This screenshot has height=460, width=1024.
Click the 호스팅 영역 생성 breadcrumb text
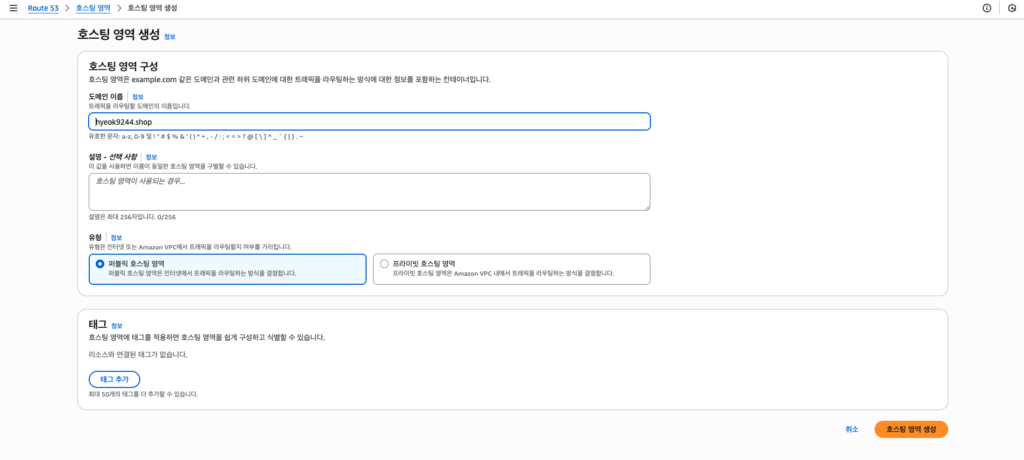coord(153,8)
